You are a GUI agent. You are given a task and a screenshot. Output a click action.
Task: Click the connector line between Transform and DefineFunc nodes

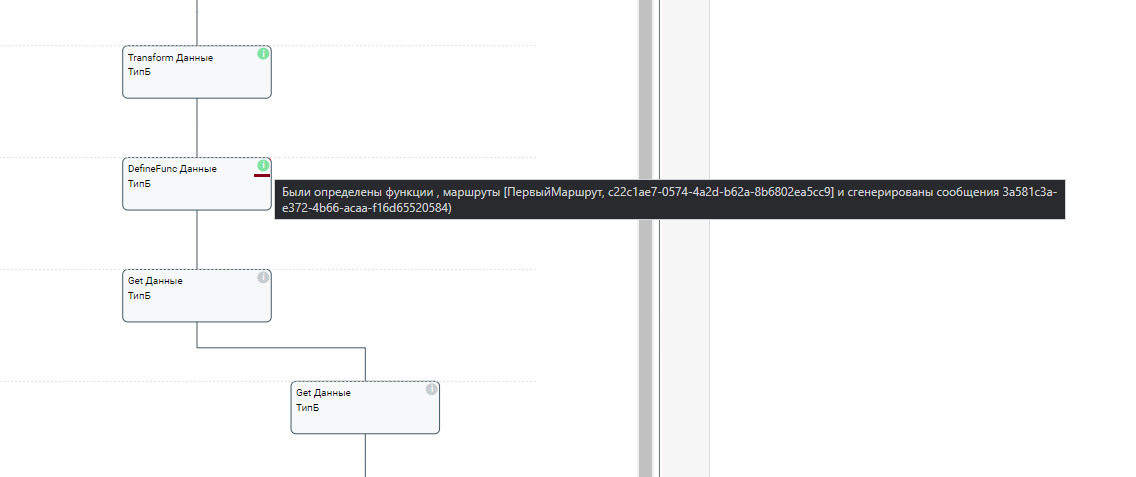(197, 128)
